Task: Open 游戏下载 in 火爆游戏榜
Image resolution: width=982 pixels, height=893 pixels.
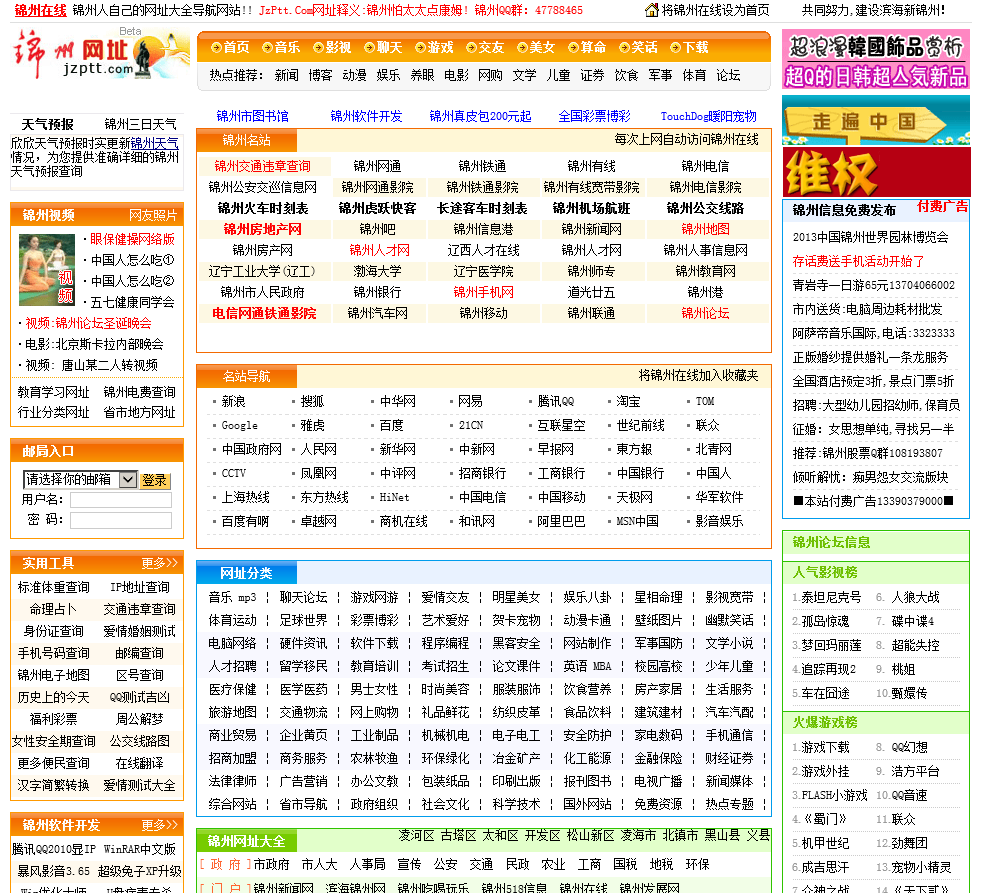Action: (825, 747)
